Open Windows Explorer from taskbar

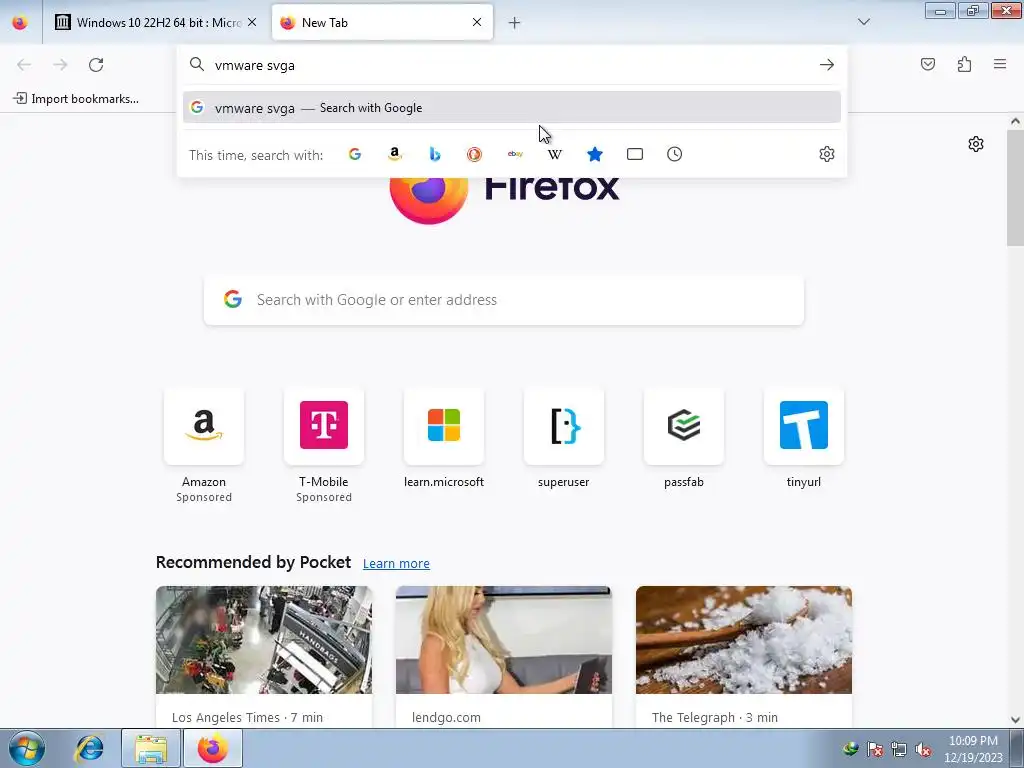click(151, 748)
